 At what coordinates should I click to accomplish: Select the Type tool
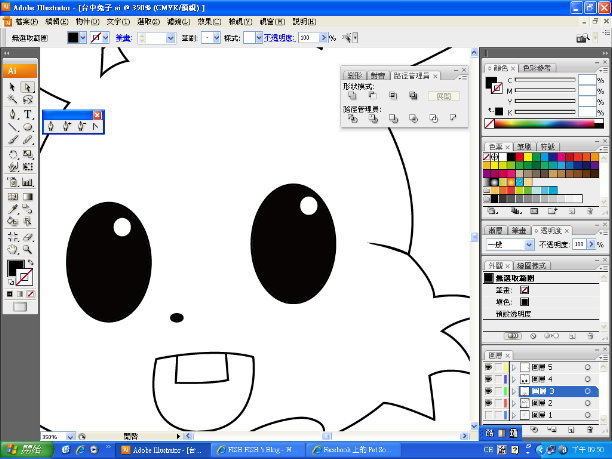[x=27, y=114]
